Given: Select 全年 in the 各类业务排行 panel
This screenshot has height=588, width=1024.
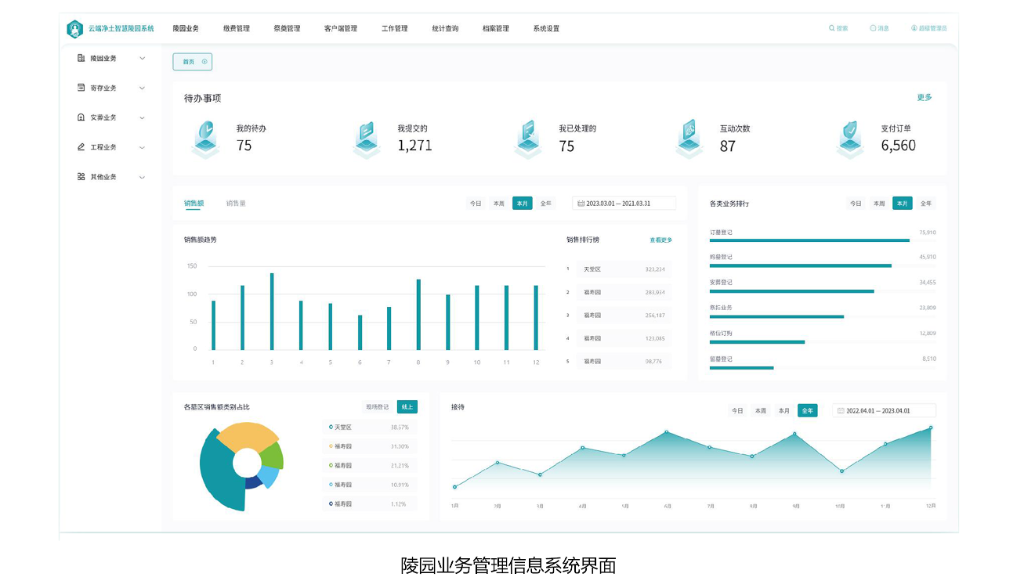Looking at the screenshot, I should pyautogui.click(x=926, y=204).
